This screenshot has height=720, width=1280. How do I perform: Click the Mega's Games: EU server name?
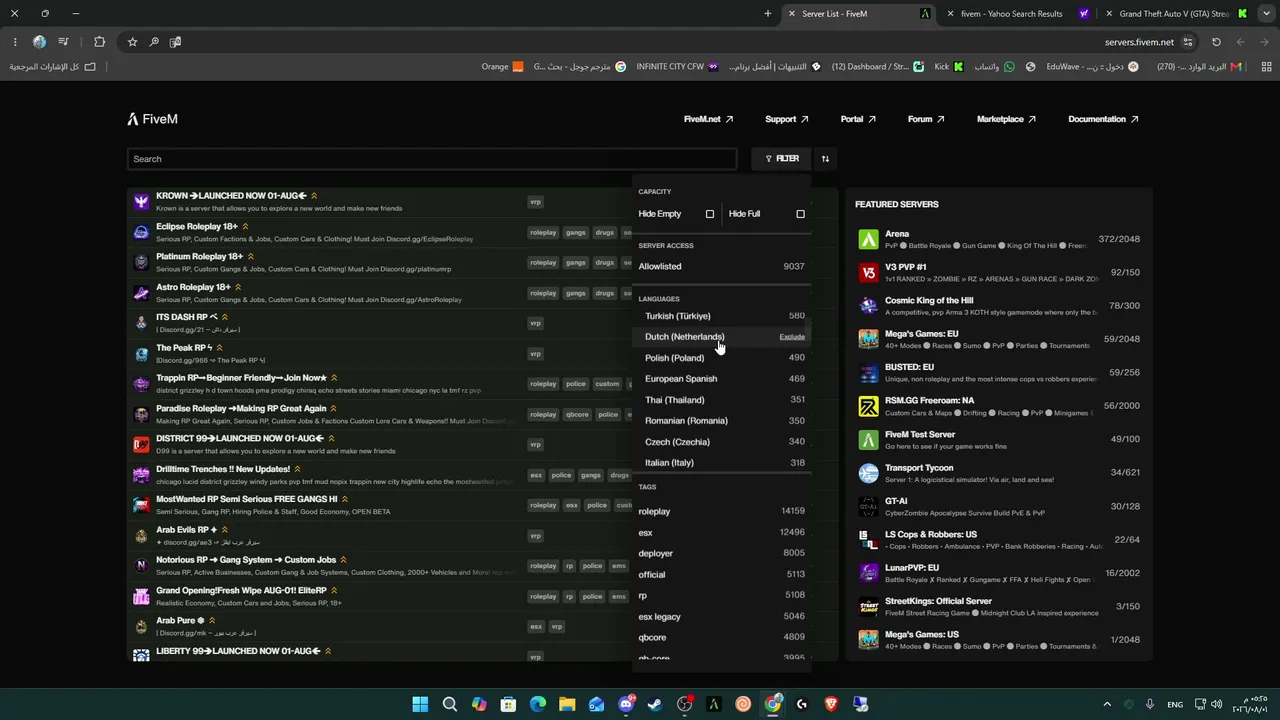click(921, 334)
